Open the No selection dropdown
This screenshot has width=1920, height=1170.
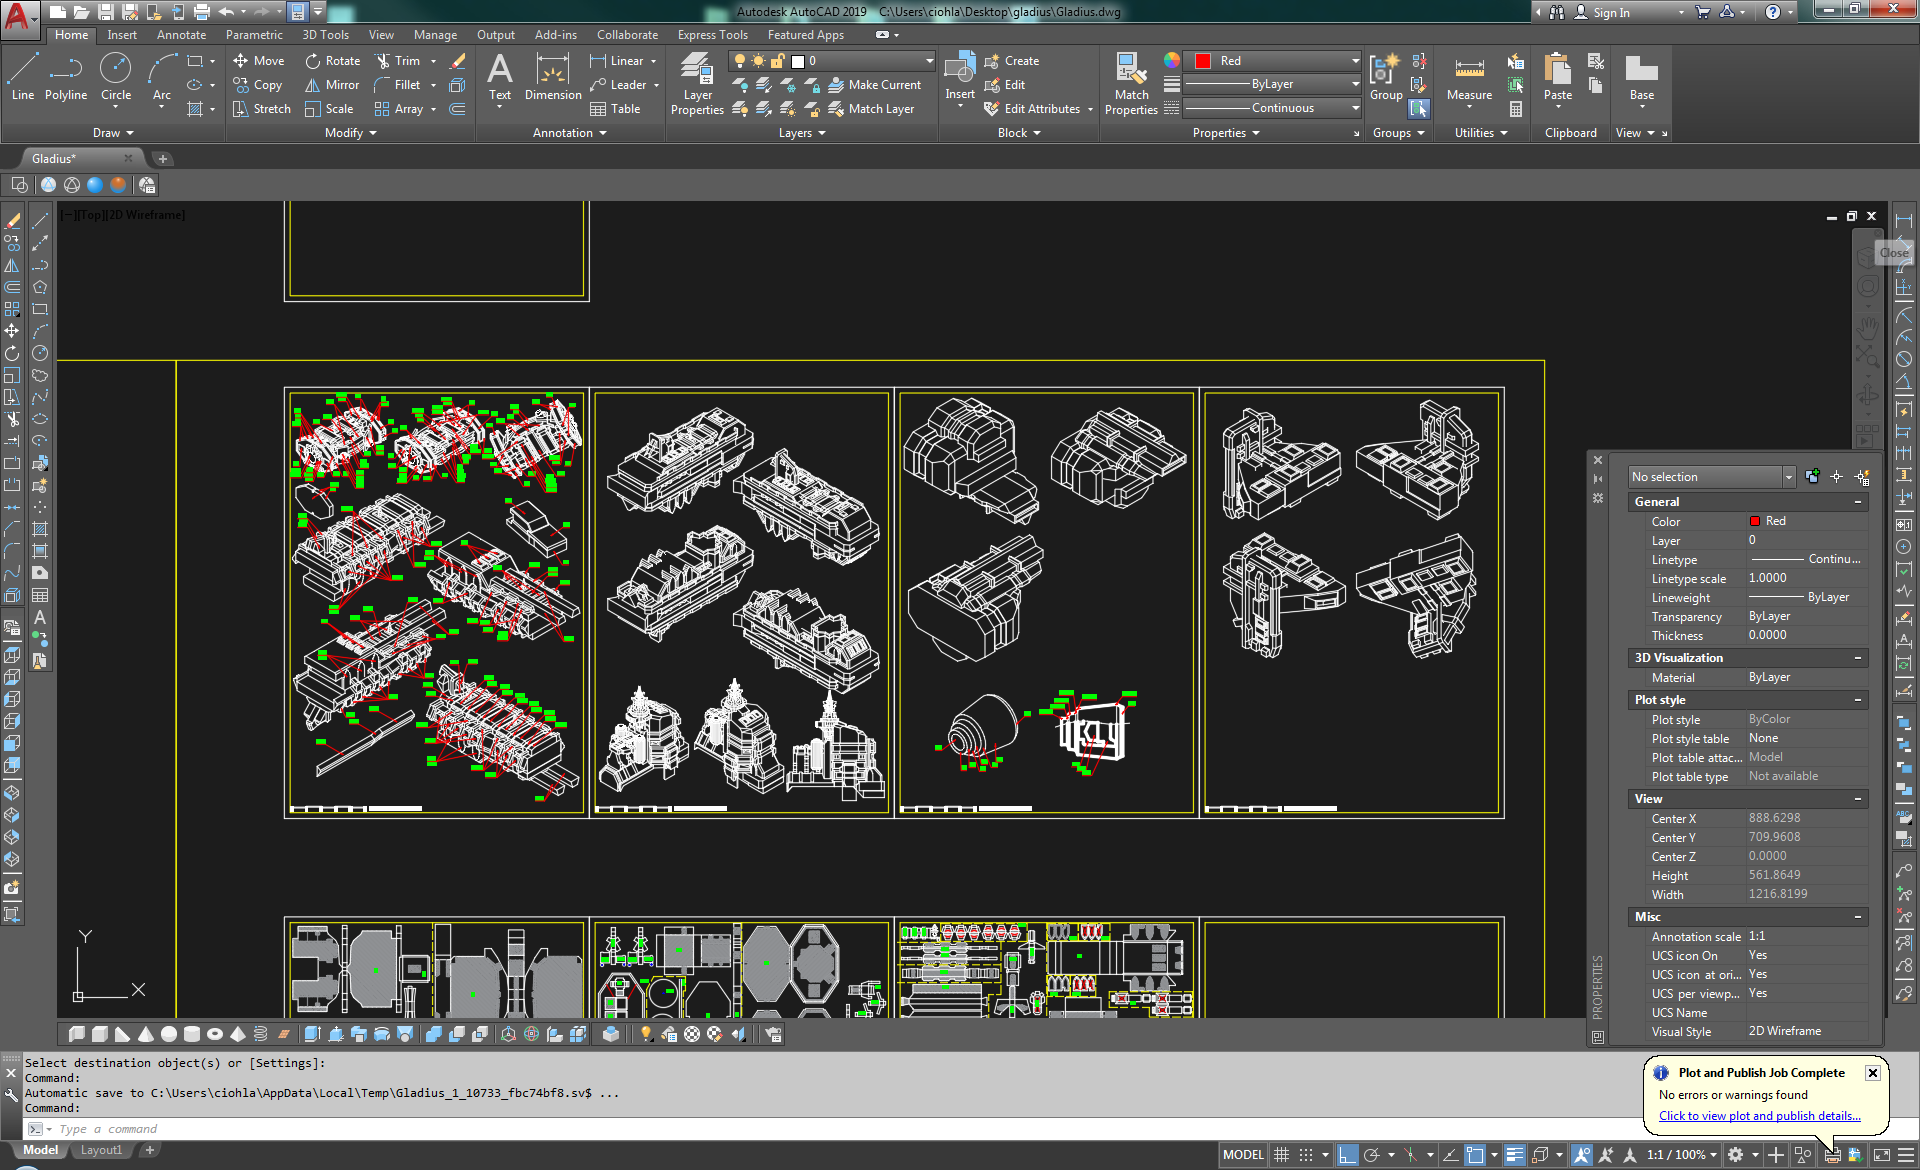point(1711,477)
